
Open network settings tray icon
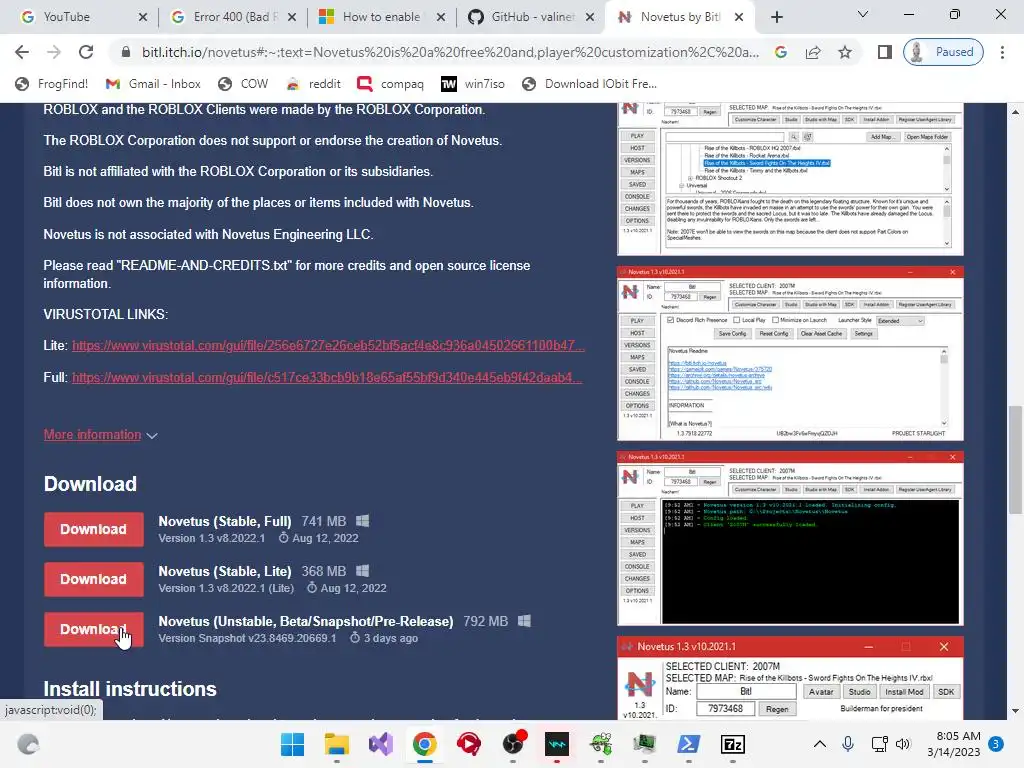point(879,744)
